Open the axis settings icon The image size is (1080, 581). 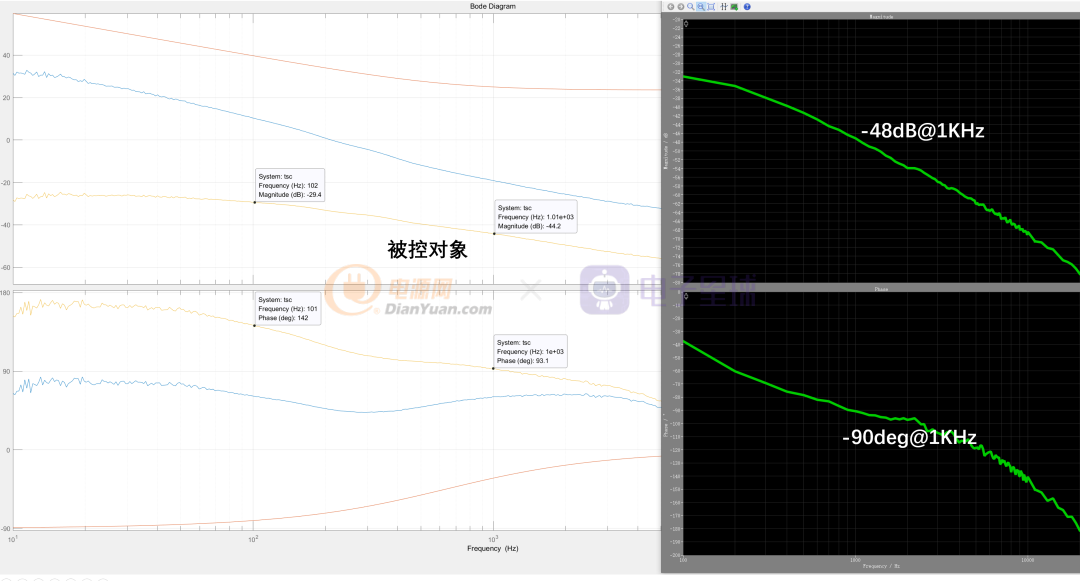click(724, 7)
